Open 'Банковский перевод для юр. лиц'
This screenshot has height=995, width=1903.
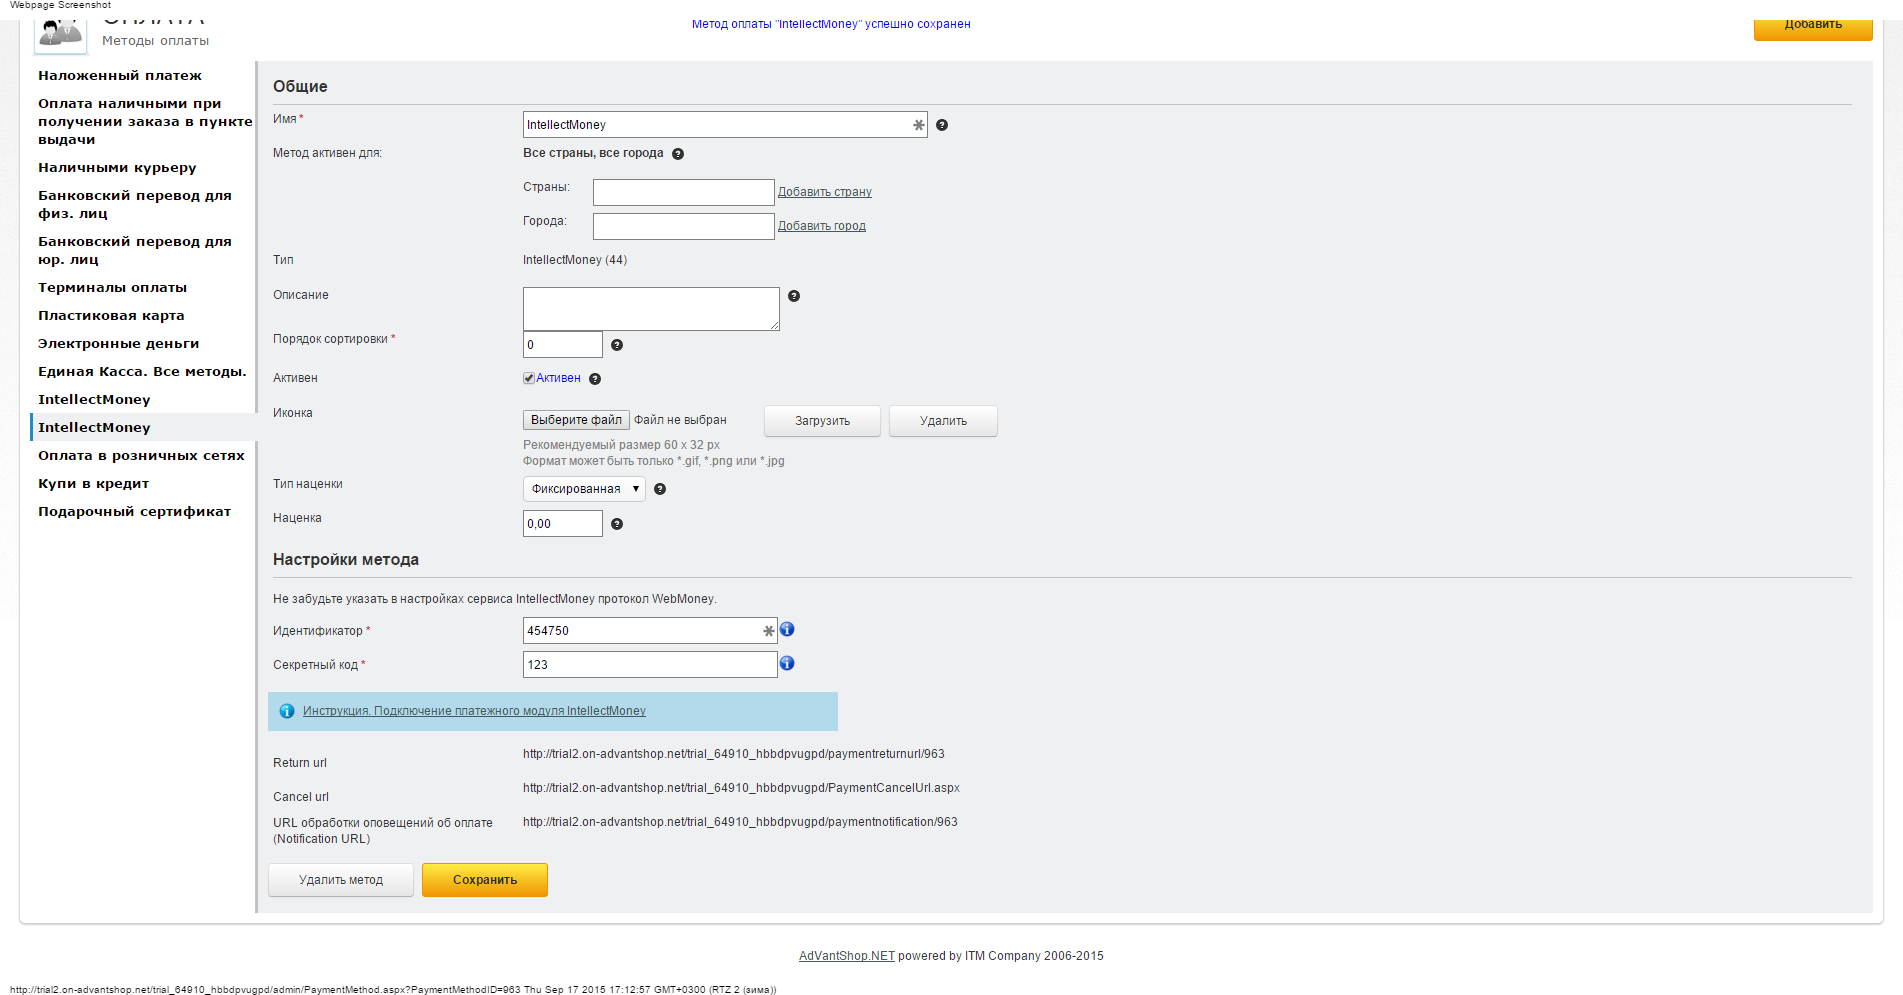[x=135, y=251]
